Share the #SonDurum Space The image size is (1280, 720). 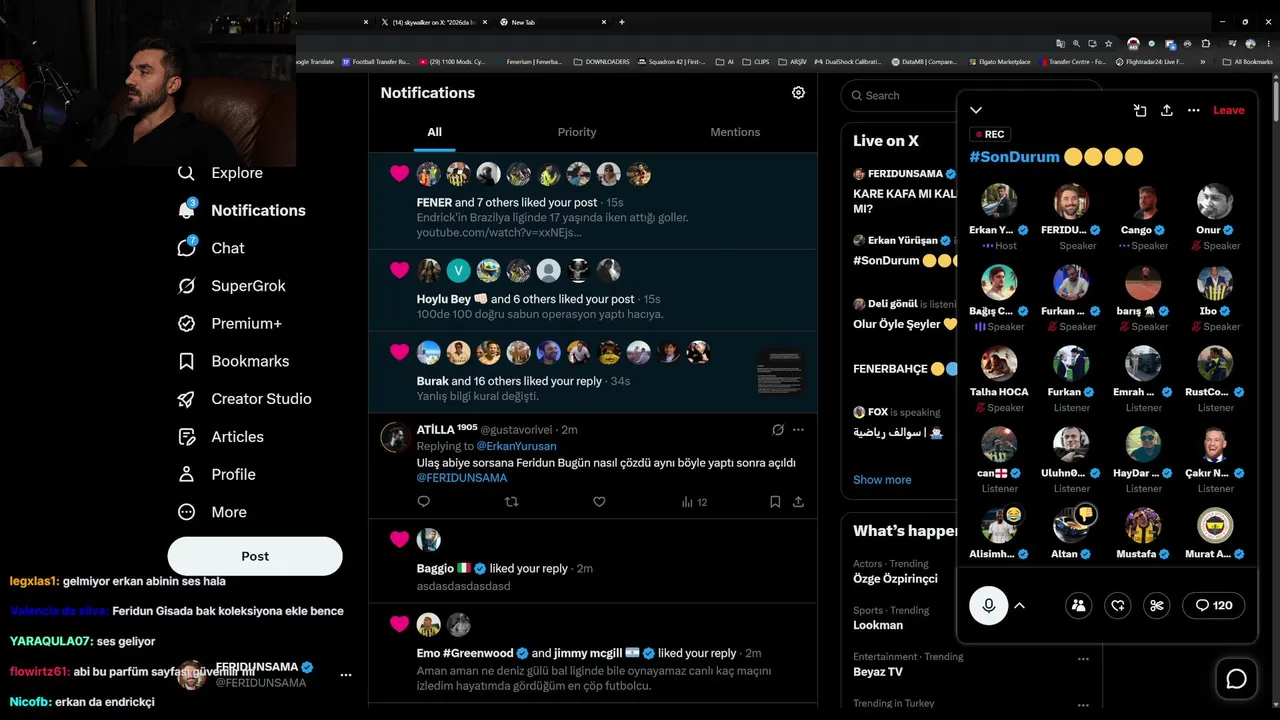1166,110
